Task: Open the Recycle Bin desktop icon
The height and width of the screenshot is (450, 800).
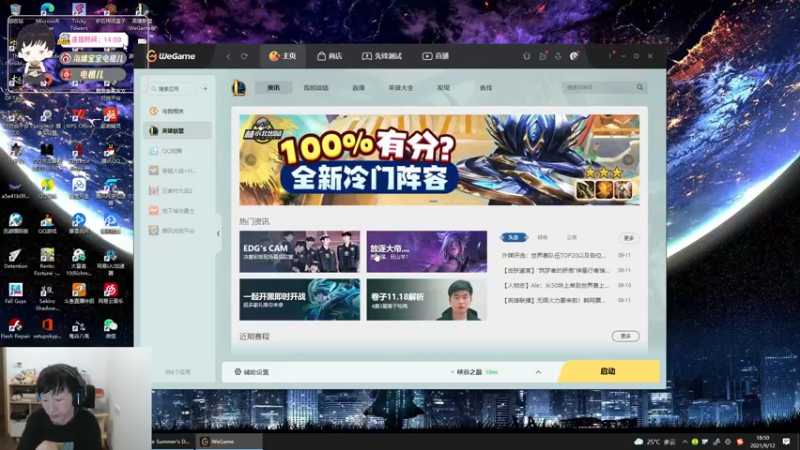Action: pos(15,13)
